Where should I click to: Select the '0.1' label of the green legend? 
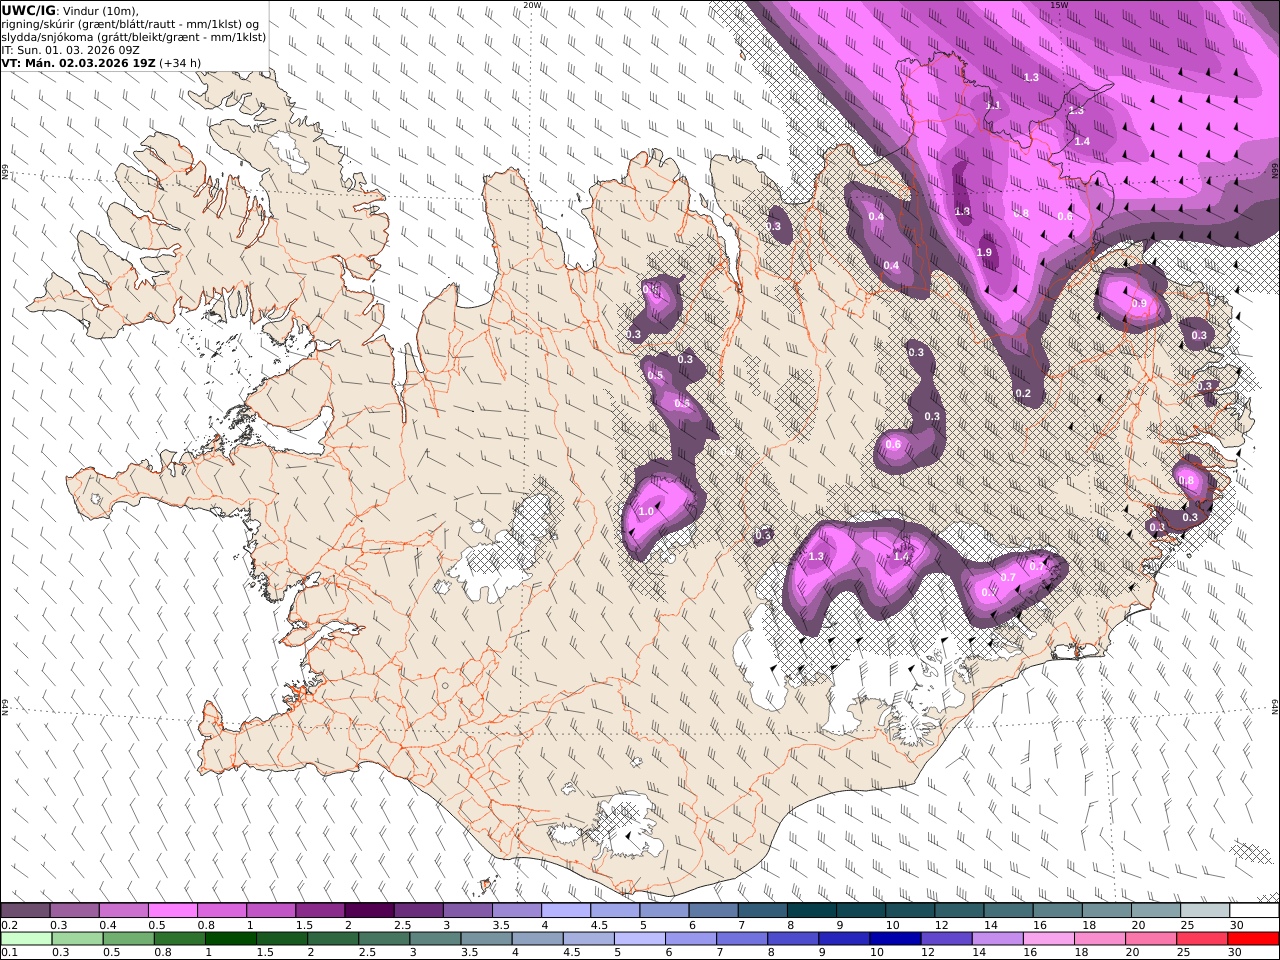point(8,953)
